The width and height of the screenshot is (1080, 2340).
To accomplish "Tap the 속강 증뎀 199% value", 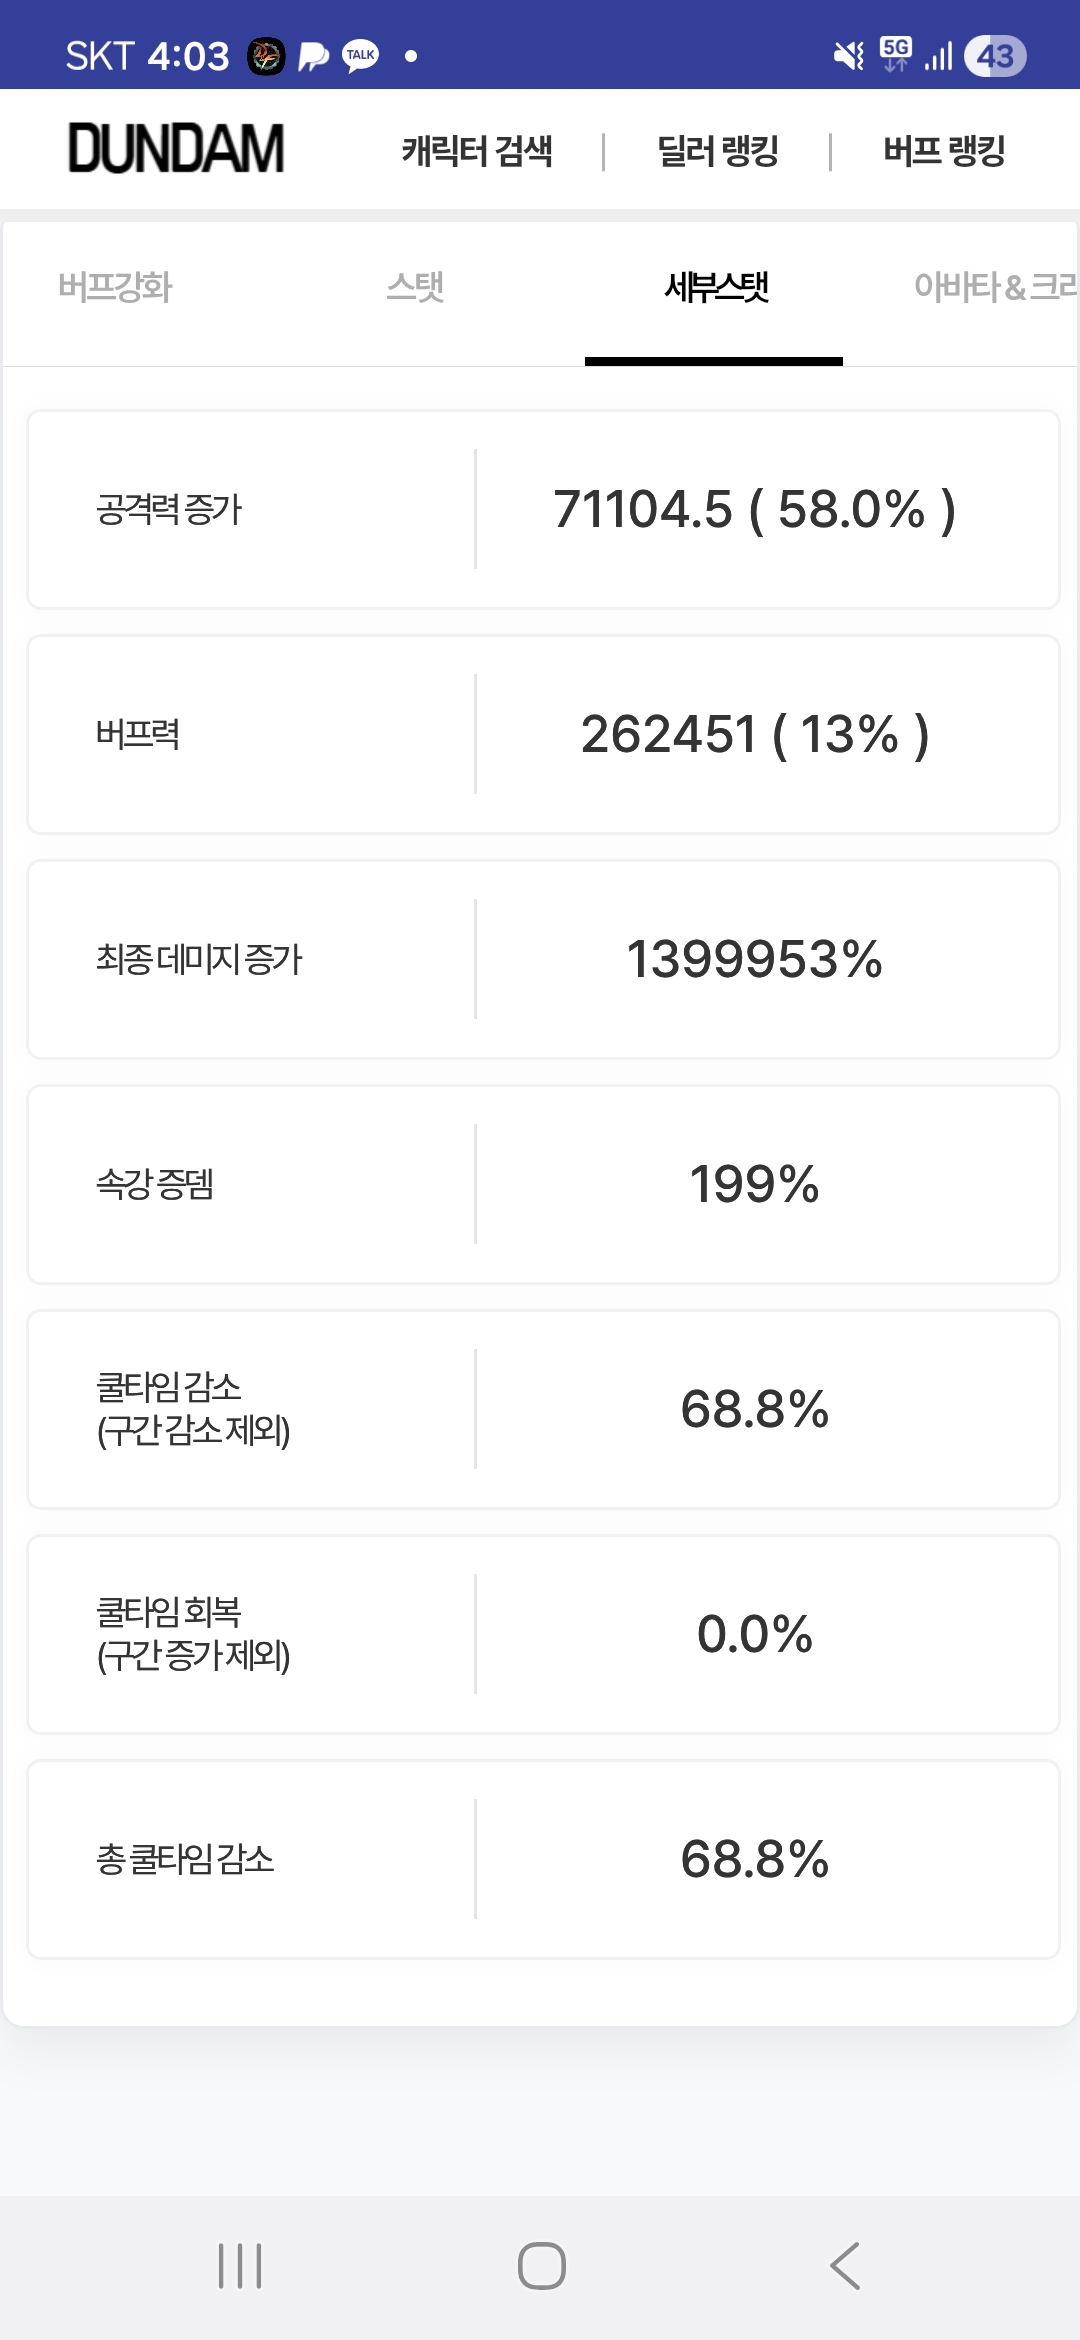I will tap(754, 1185).
